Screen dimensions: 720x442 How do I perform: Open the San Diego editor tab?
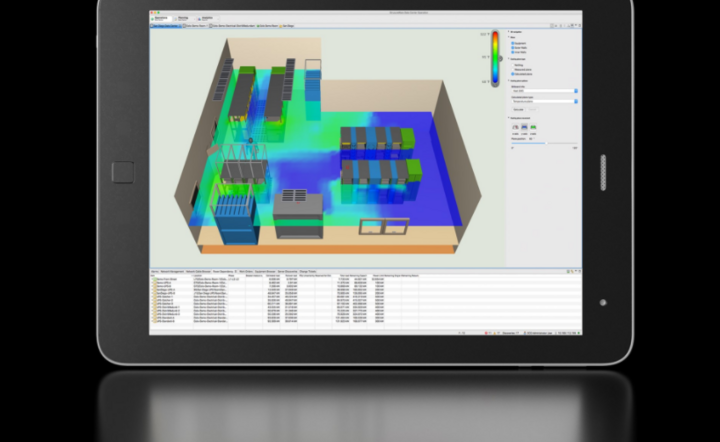pos(287,26)
